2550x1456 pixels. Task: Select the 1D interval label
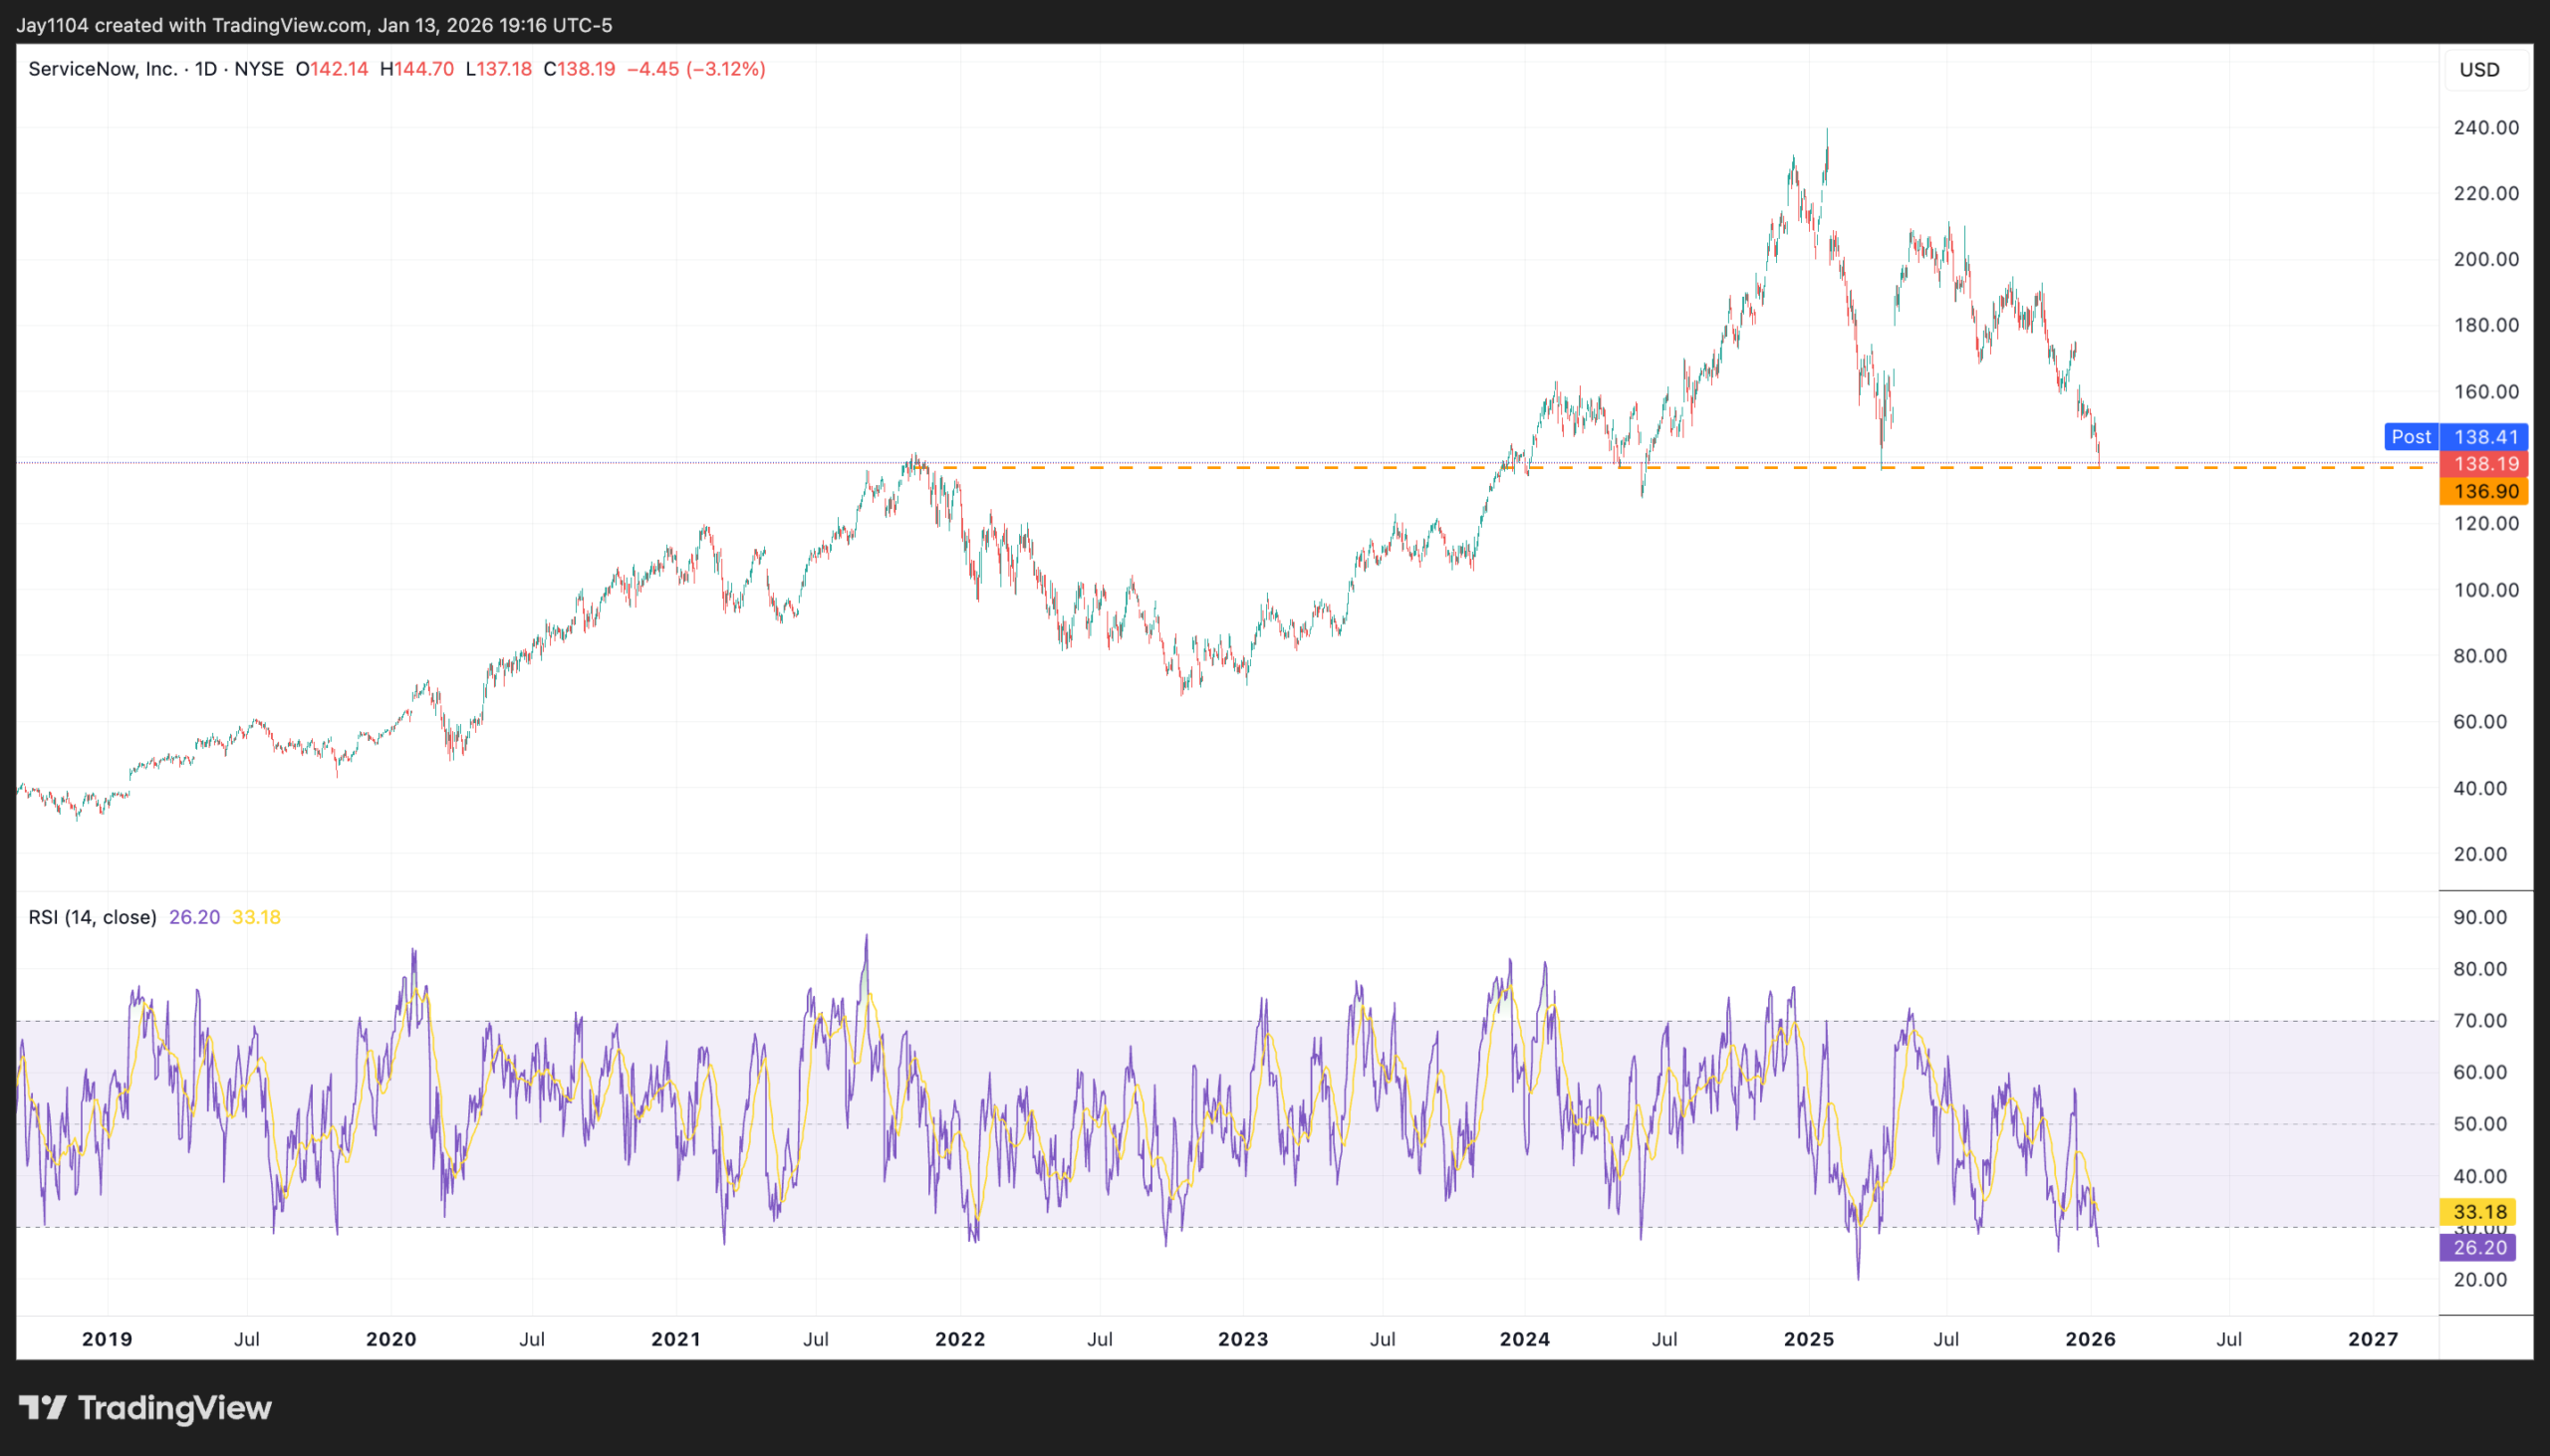[205, 69]
